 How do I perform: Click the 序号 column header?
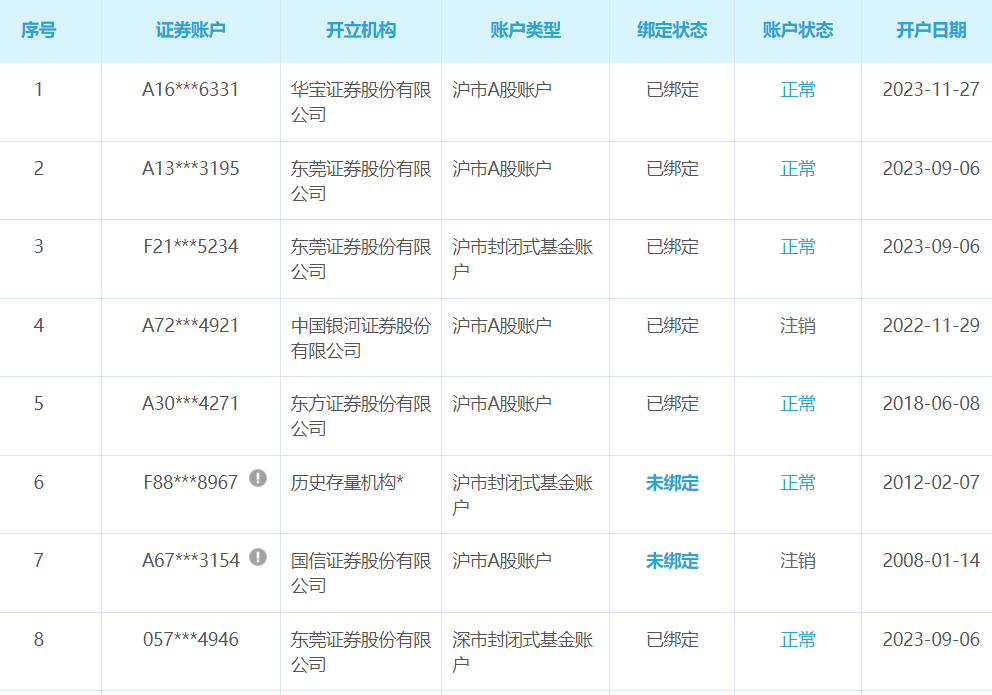click(x=38, y=30)
